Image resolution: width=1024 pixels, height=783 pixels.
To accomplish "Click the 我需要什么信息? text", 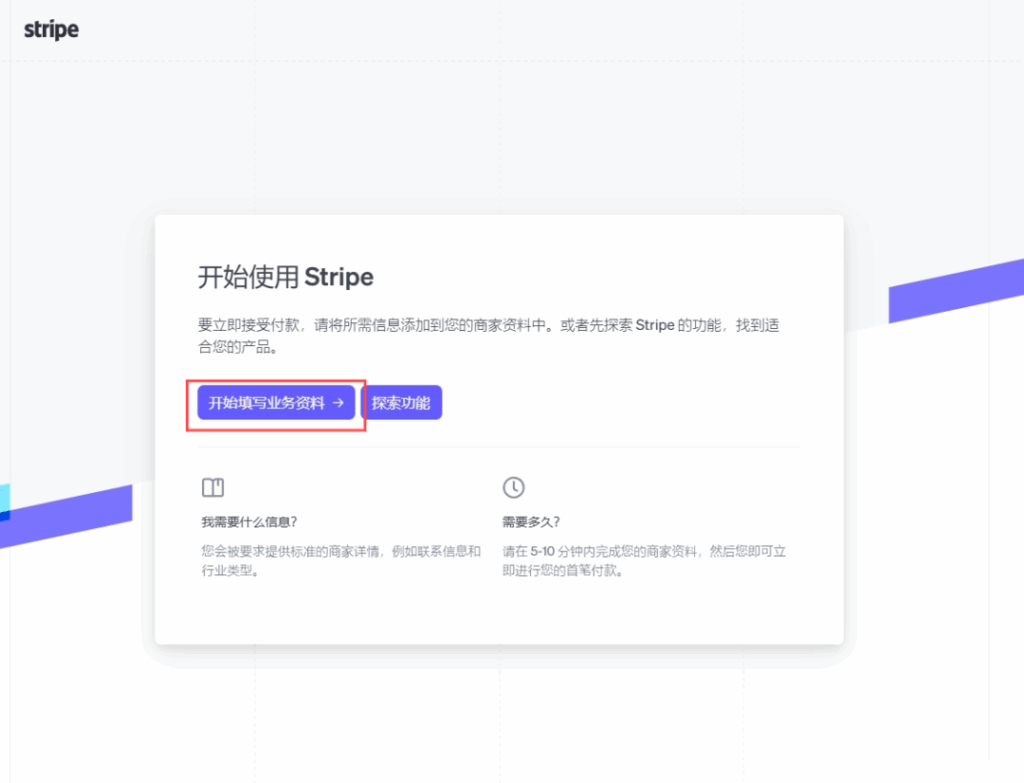I will [249, 522].
